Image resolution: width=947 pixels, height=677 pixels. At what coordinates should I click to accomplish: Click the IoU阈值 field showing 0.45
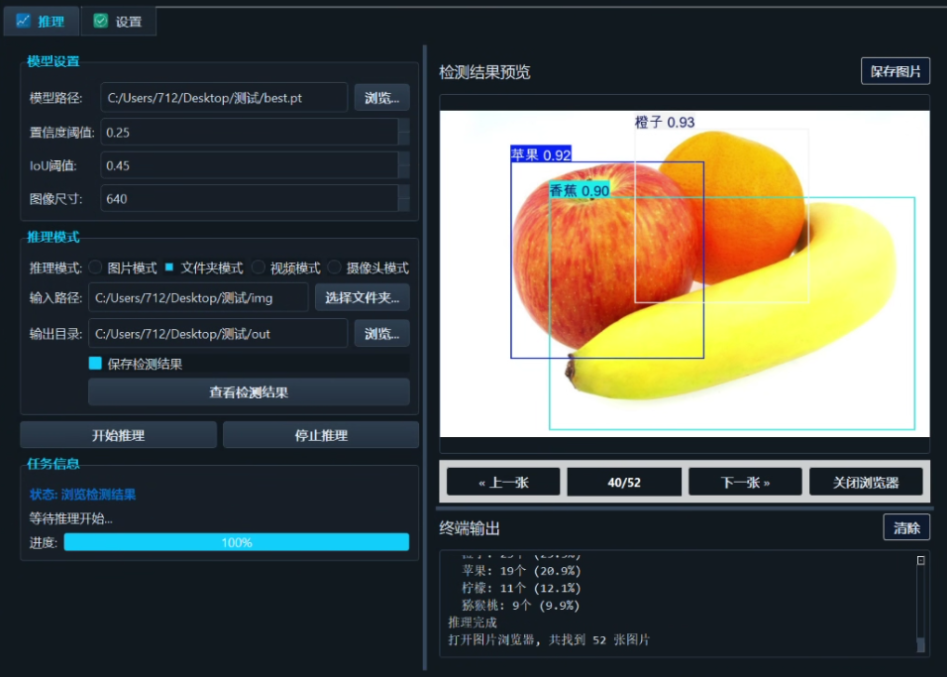(249, 165)
